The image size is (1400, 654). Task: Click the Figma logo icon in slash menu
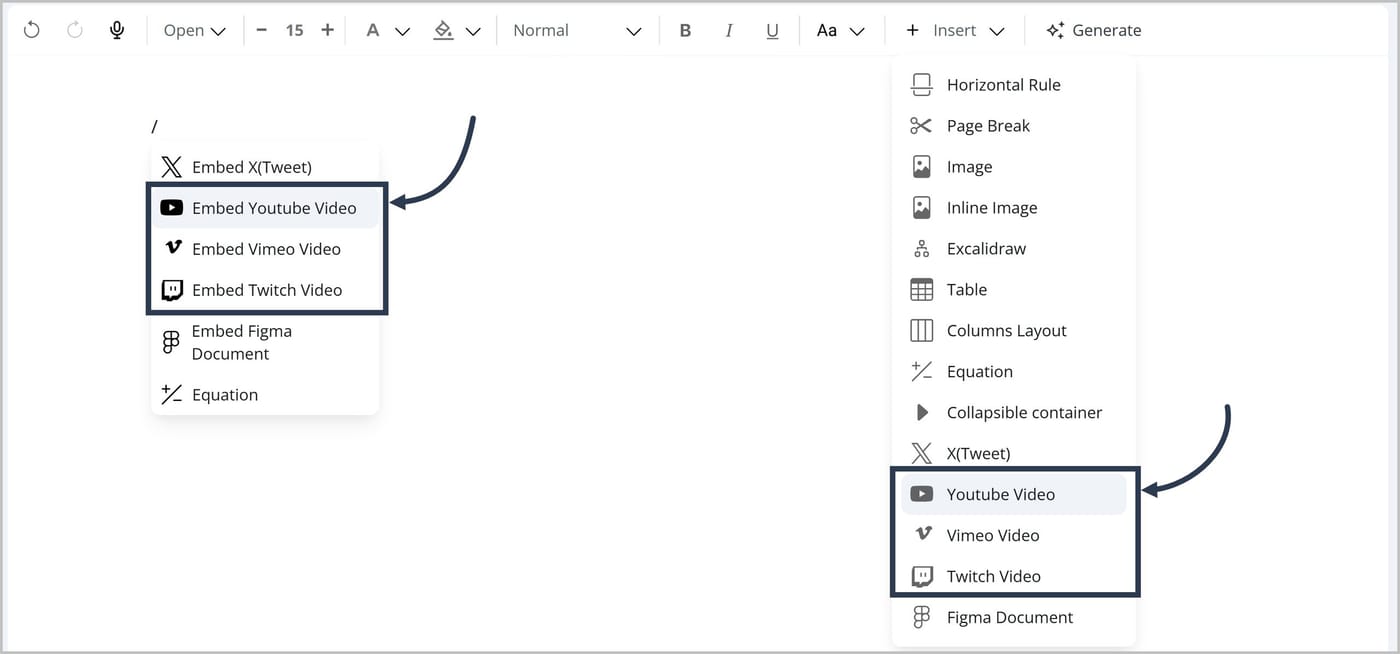(x=171, y=342)
